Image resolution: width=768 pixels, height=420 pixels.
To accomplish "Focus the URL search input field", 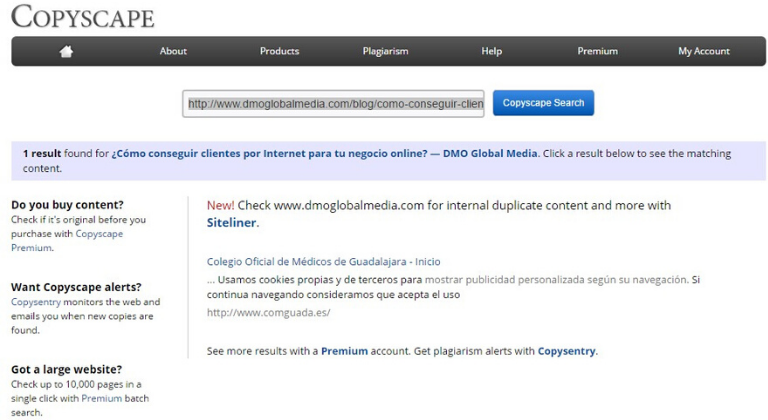I will click(333, 103).
